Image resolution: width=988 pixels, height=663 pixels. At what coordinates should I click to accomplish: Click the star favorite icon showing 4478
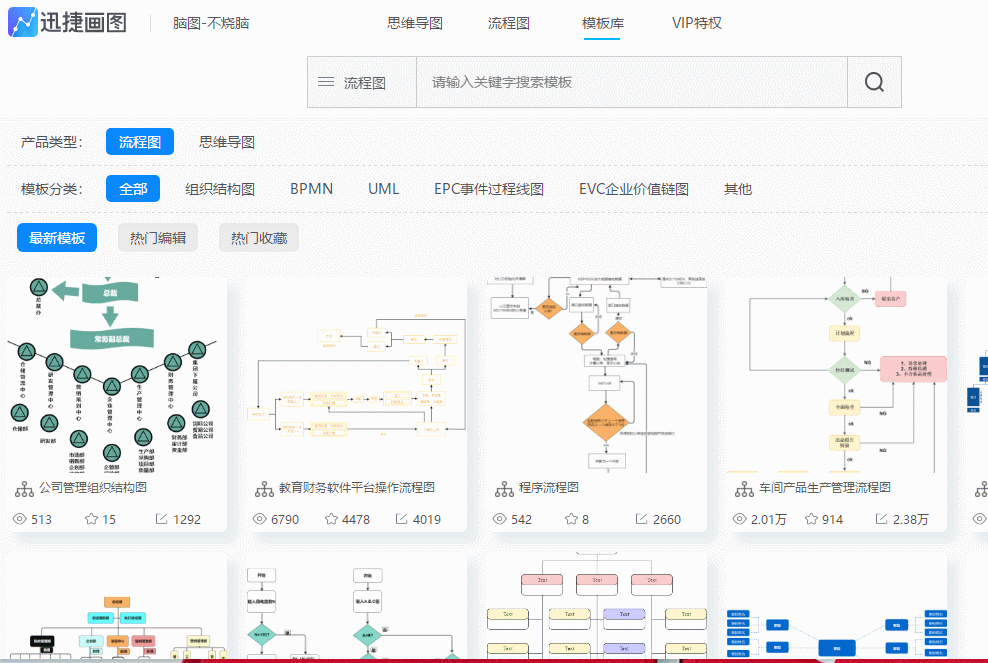tap(331, 519)
